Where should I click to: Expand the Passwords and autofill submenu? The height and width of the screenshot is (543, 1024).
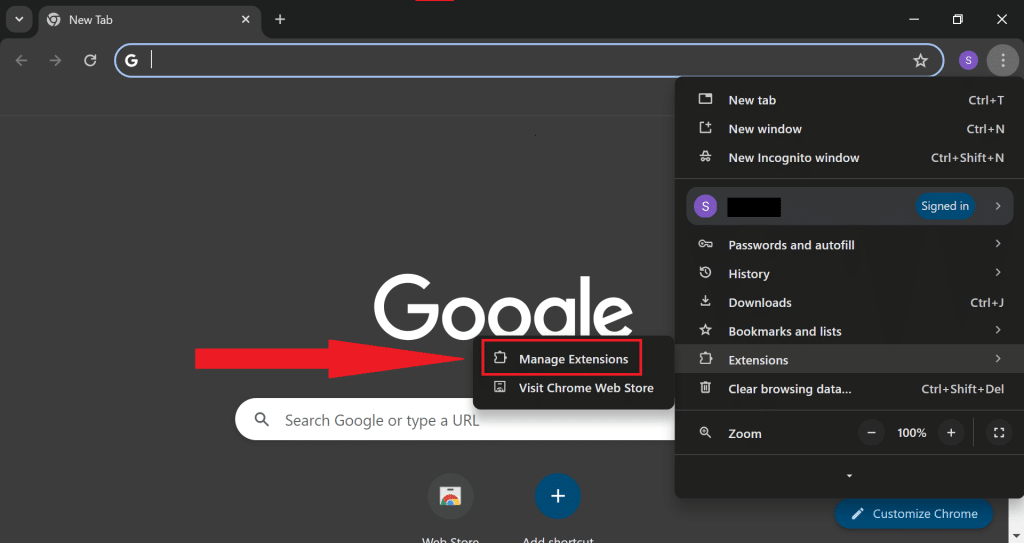click(x=850, y=245)
